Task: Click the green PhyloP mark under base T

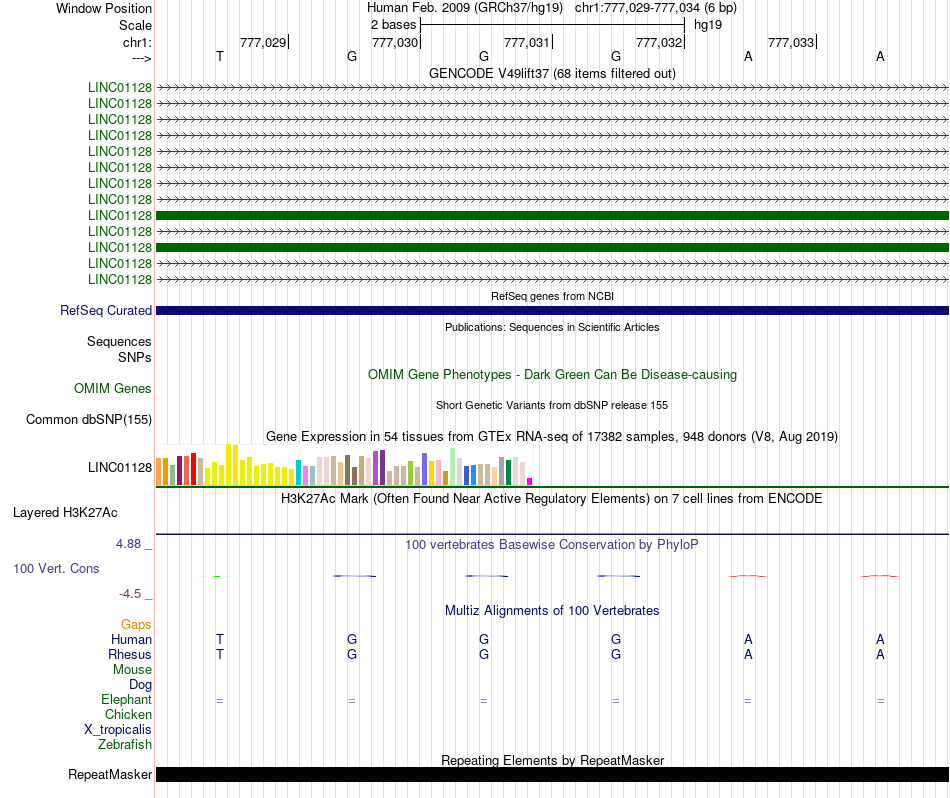Action: [218, 576]
